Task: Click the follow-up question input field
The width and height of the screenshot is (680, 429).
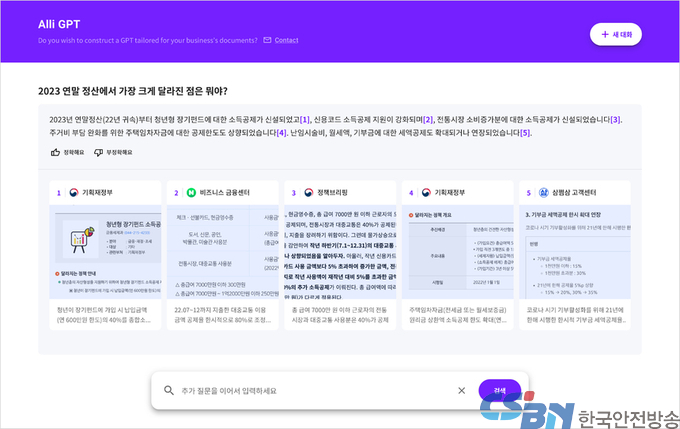Action: coord(315,391)
